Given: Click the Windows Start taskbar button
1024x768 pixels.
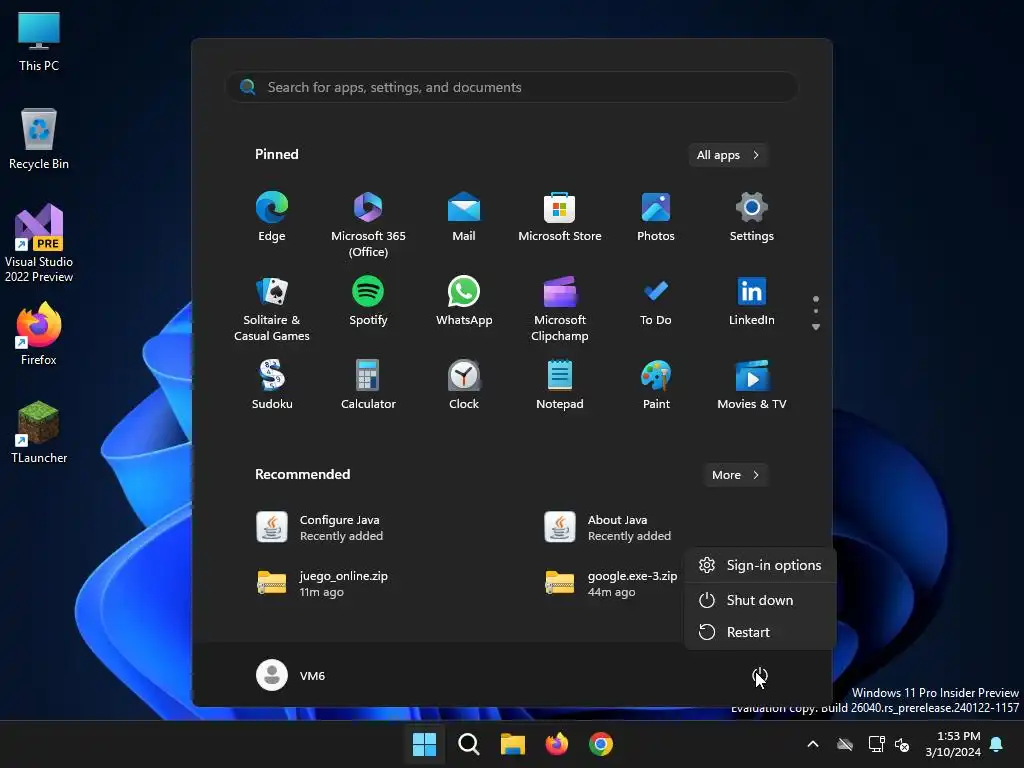Looking at the screenshot, I should coord(424,744).
